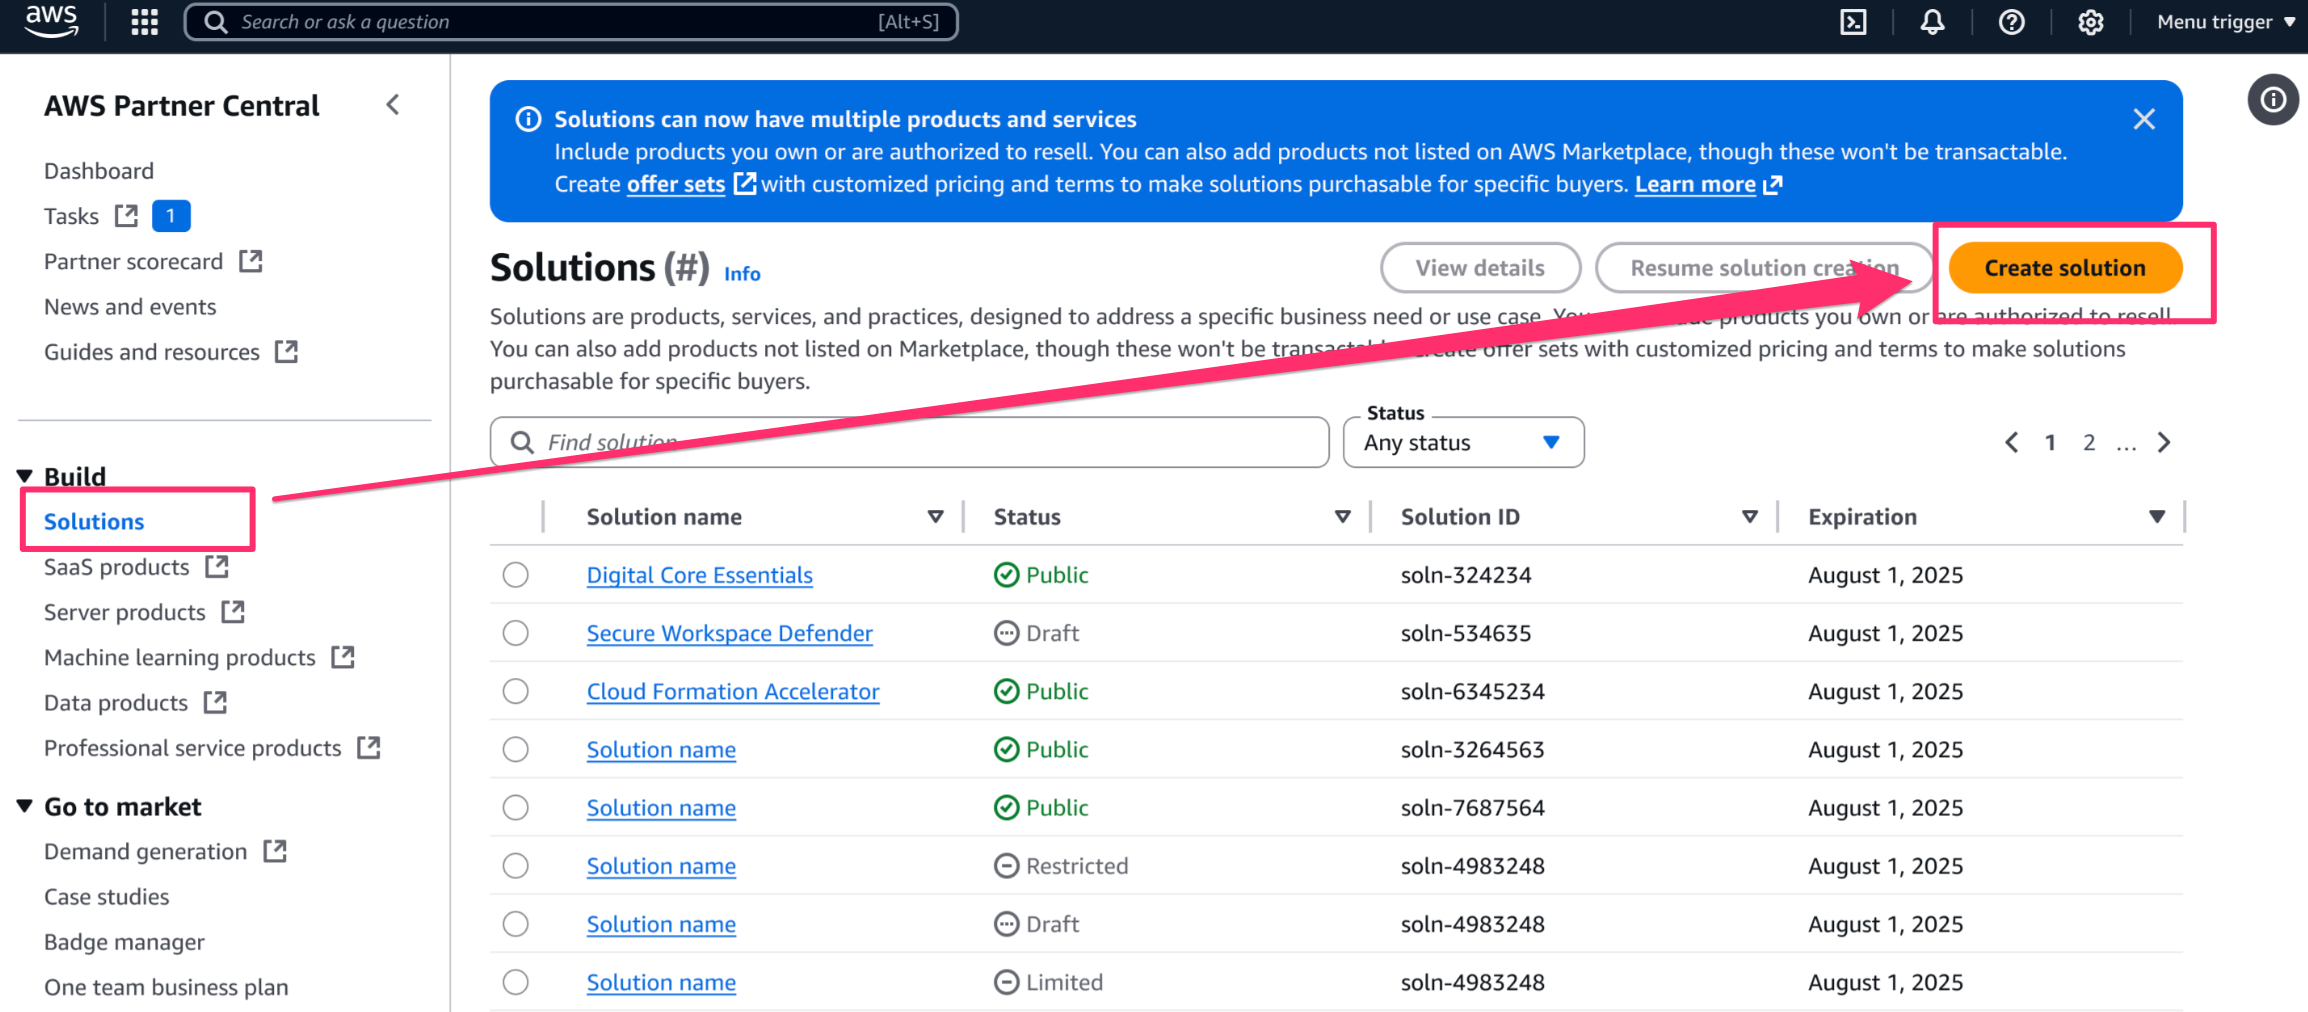The image size is (2308, 1012).
Task: Open Dashboard in the sidebar
Action: click(x=99, y=171)
